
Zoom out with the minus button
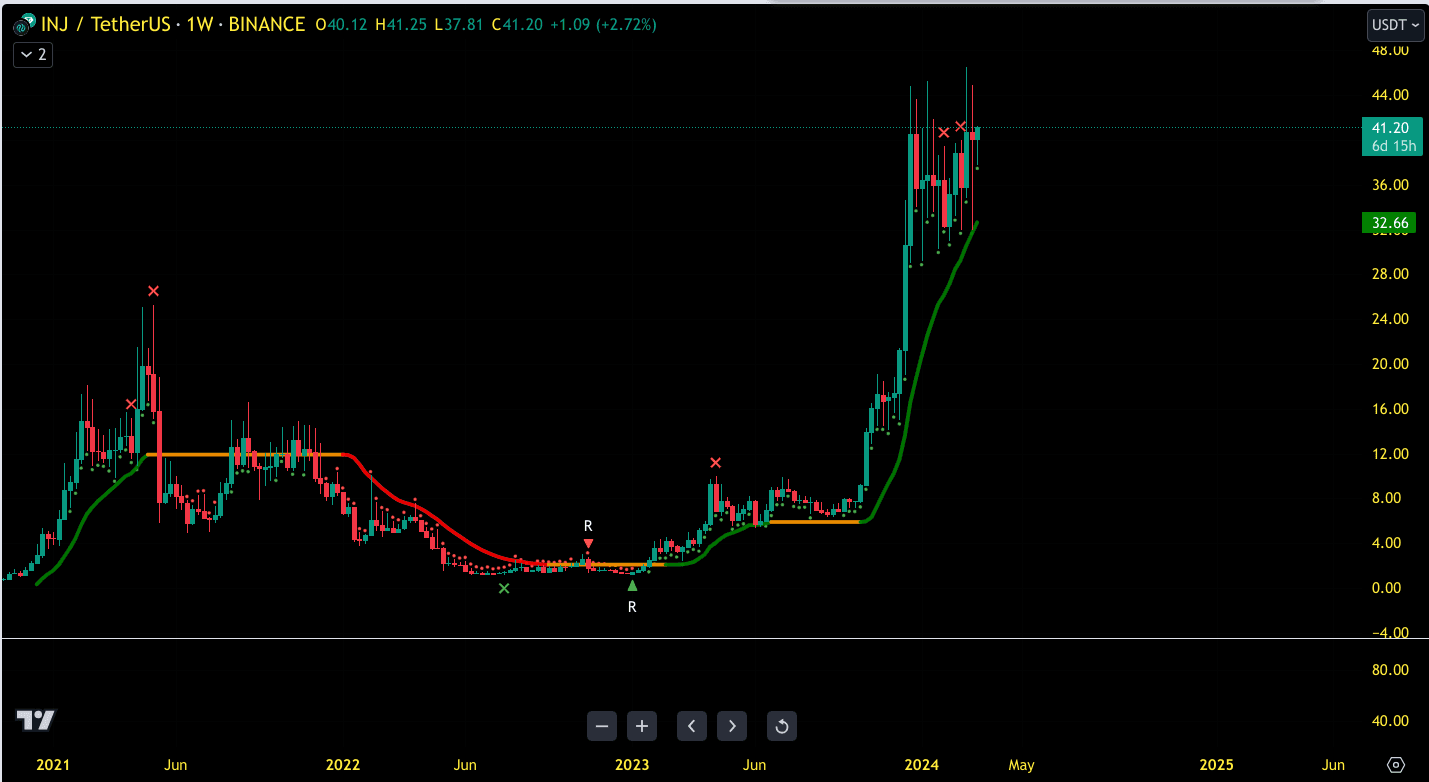602,726
